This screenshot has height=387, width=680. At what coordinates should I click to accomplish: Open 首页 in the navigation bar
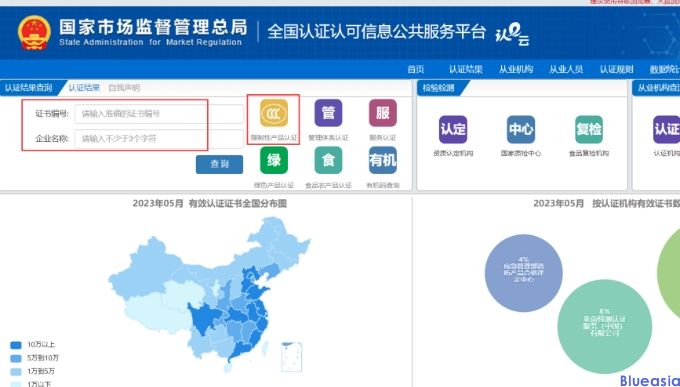pos(415,69)
